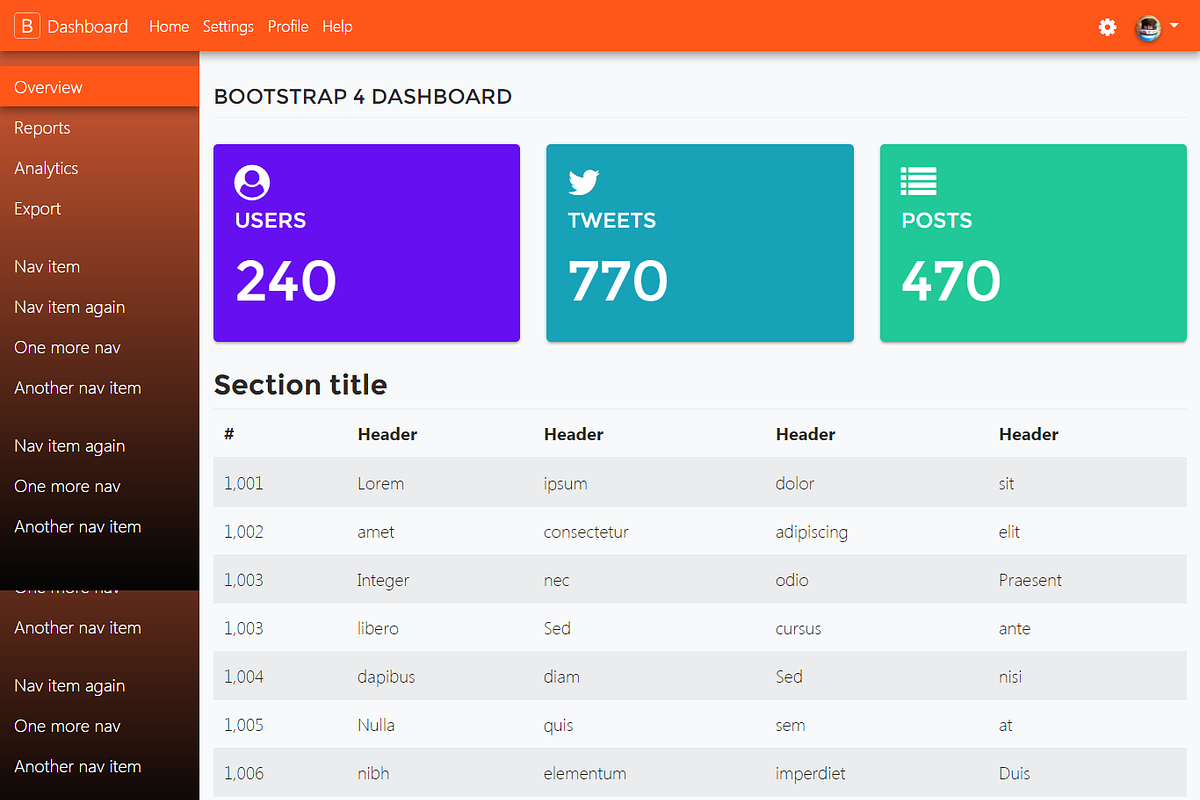
Task: Select table cell 'dapibus'
Action: point(386,677)
